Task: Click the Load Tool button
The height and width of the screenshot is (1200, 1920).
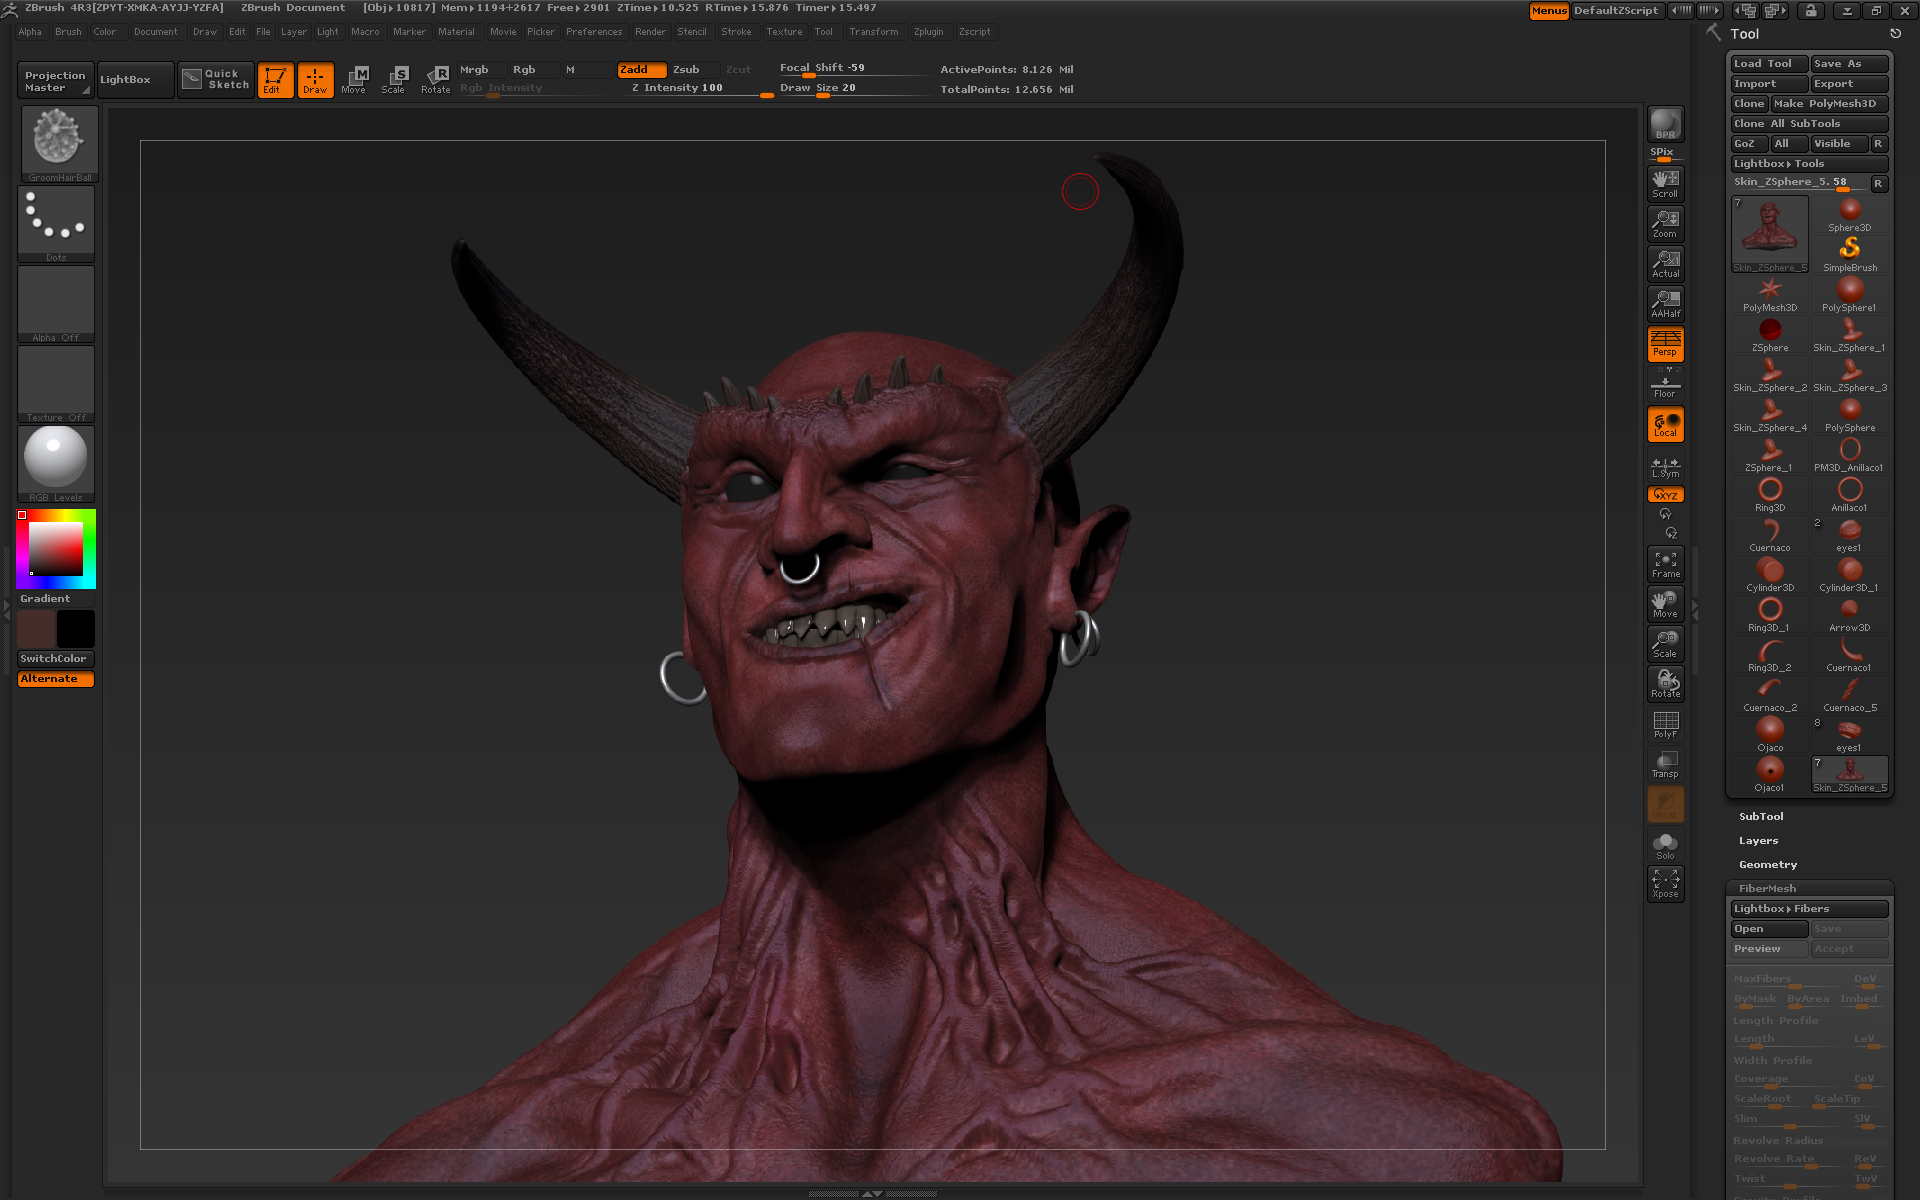Action: click(1768, 64)
